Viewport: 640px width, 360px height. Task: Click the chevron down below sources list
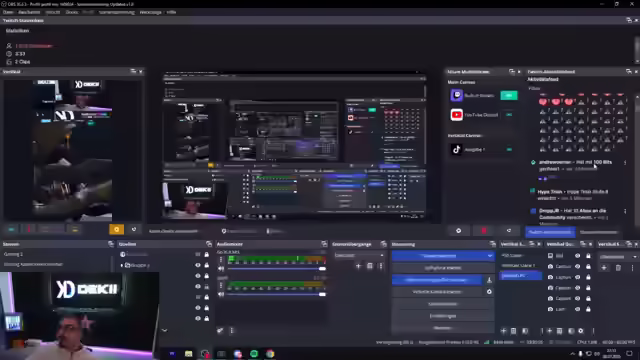[x=164, y=330]
